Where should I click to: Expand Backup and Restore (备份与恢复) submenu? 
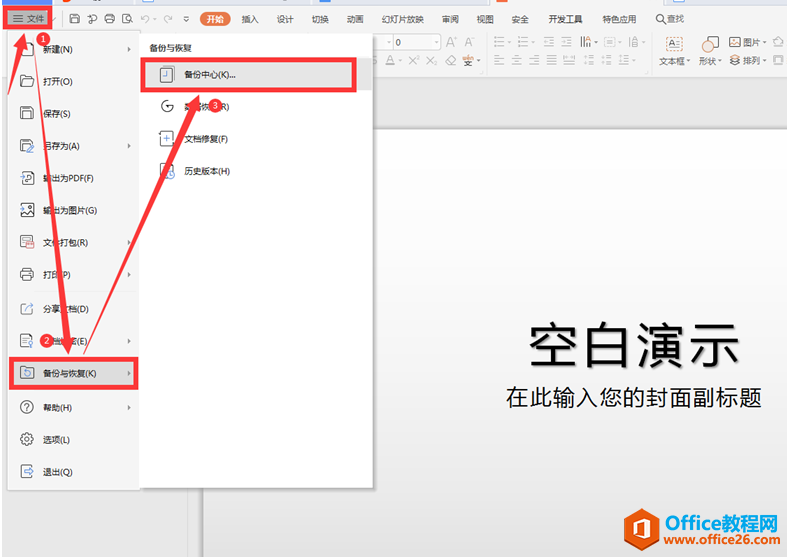(x=72, y=374)
